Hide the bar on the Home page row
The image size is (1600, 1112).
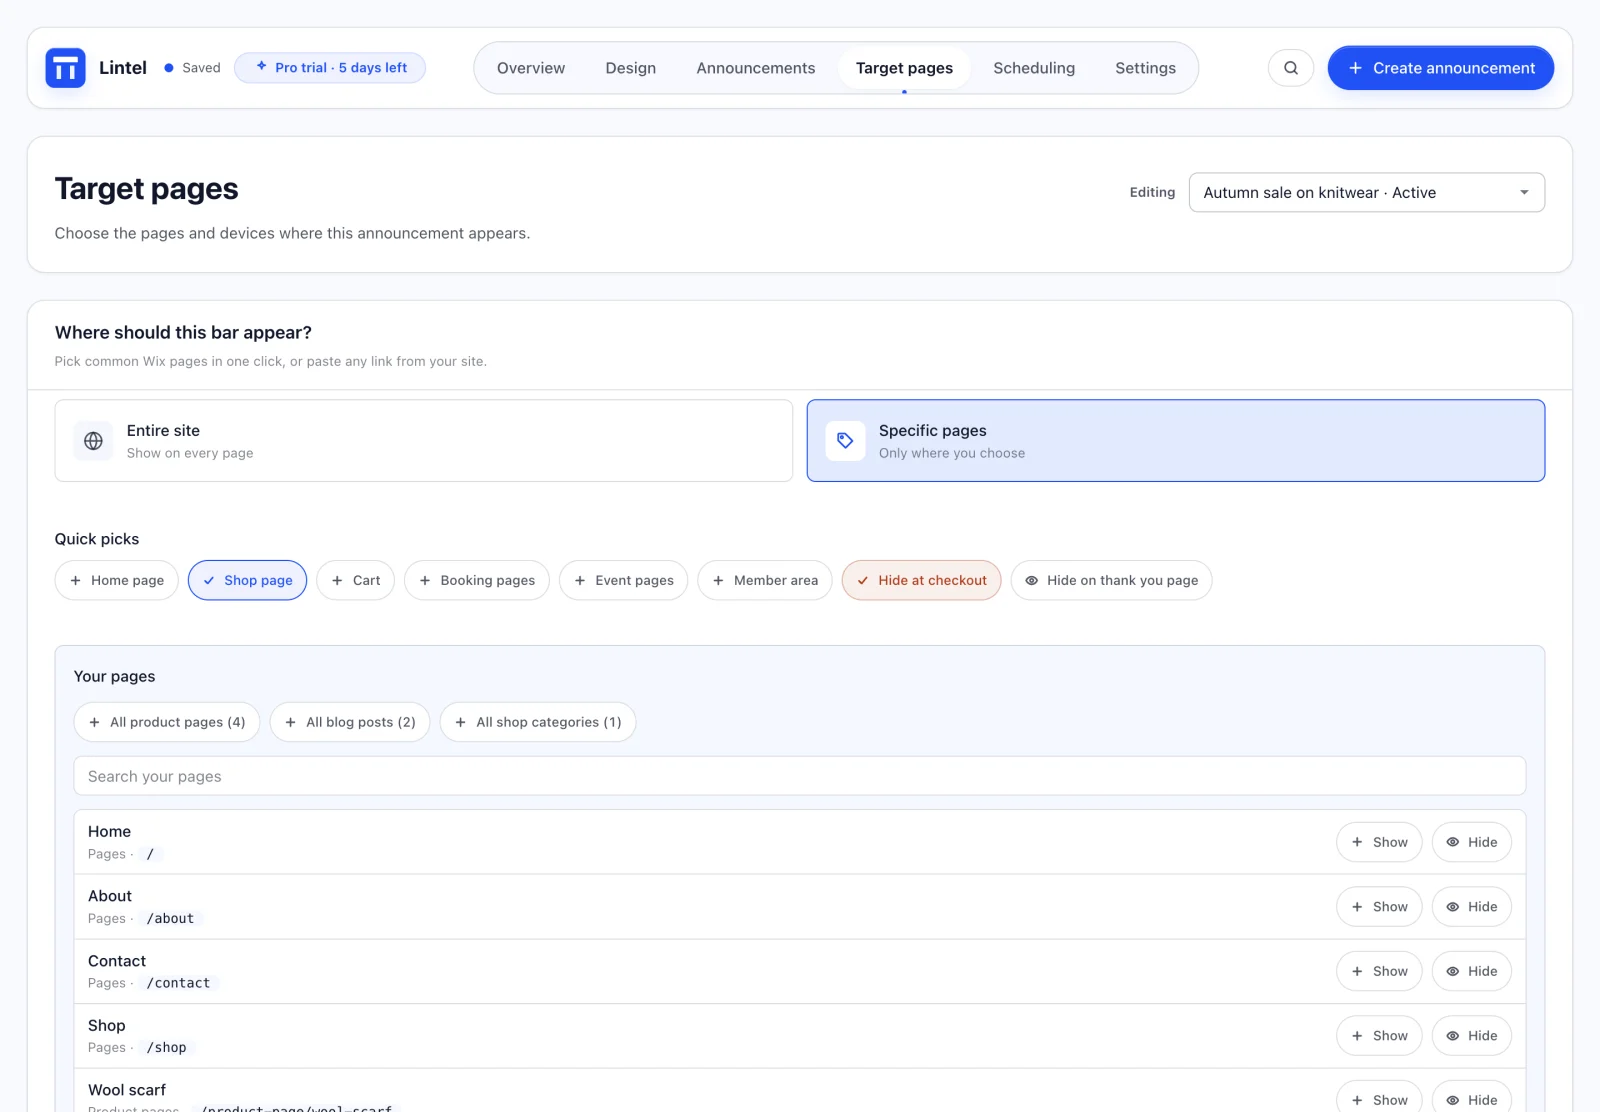coord(1472,842)
